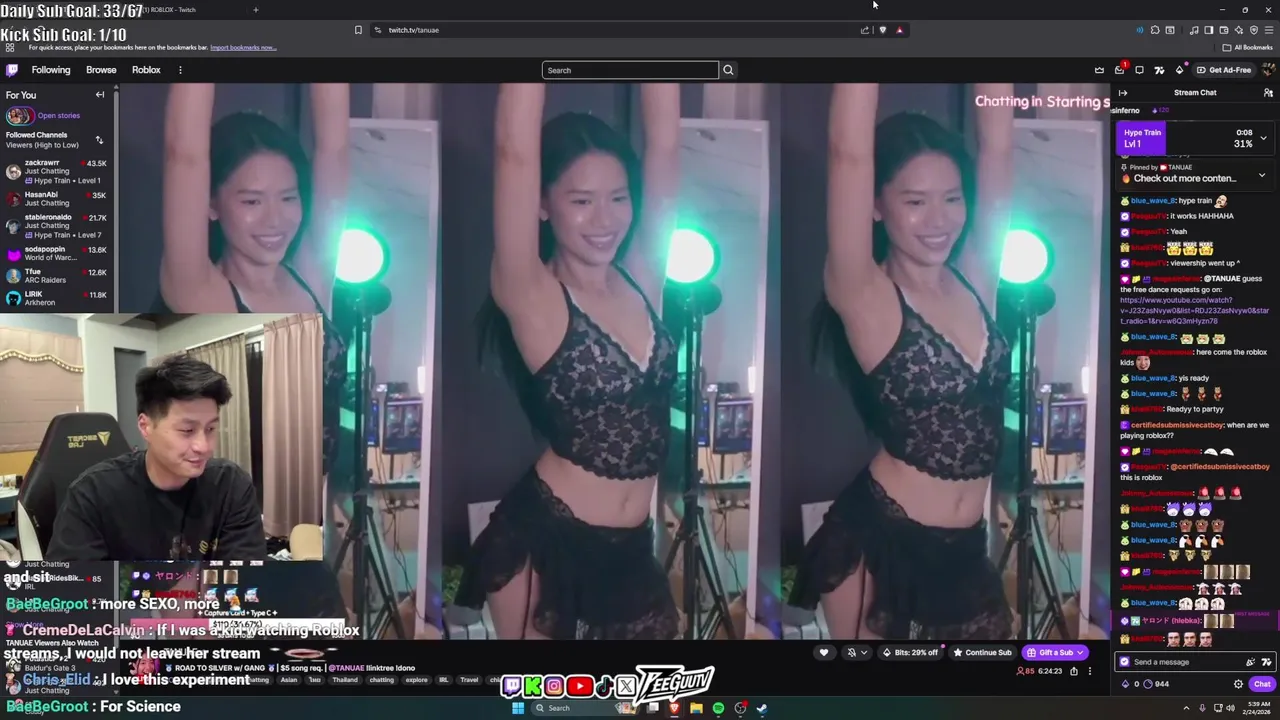Click the chat identity badge icon

(1124, 662)
